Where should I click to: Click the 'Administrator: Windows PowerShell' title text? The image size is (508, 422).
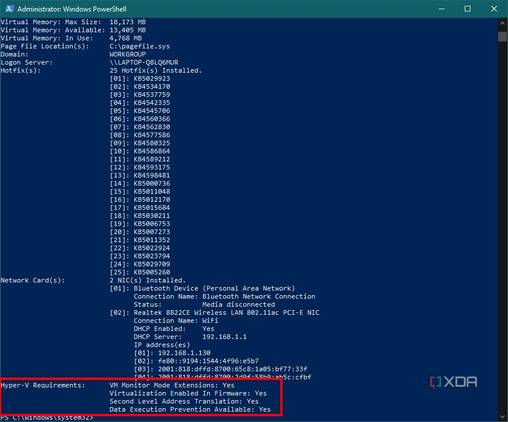click(72, 9)
